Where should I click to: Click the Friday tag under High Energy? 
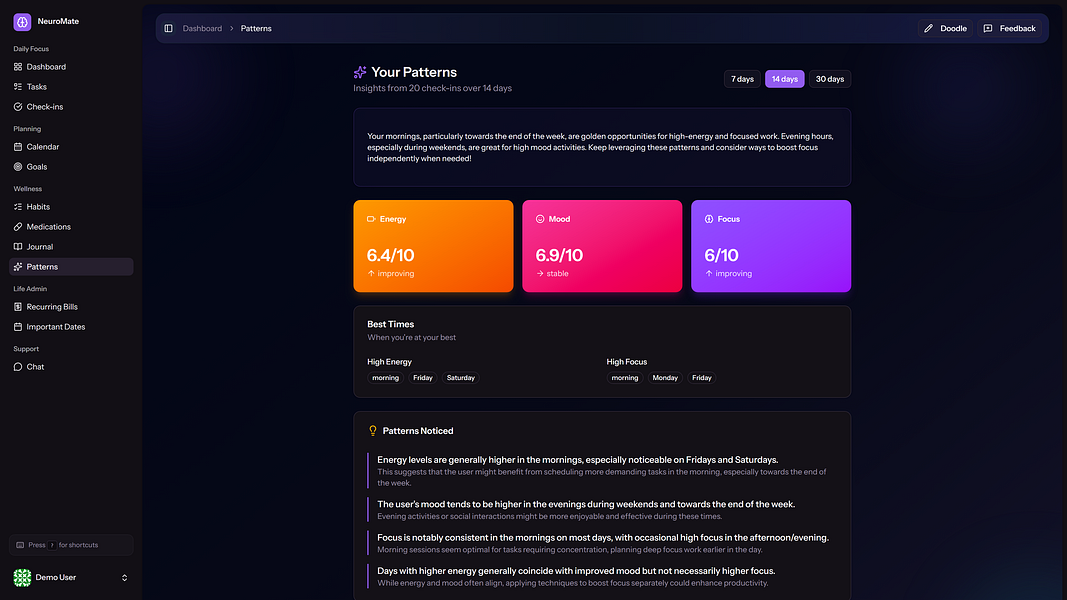[423, 378]
